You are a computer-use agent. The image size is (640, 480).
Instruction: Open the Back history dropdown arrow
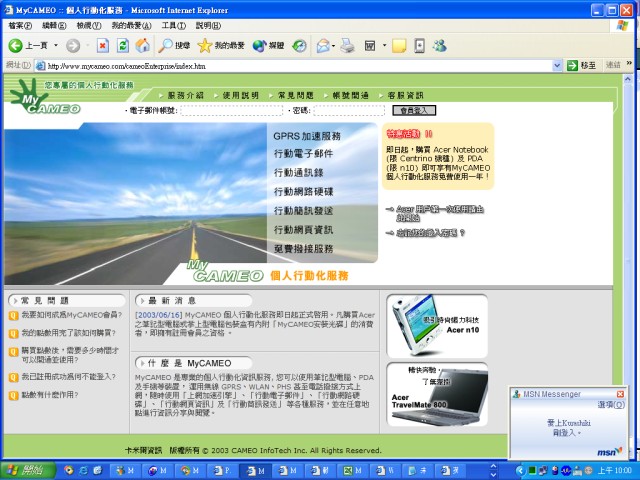56,45
